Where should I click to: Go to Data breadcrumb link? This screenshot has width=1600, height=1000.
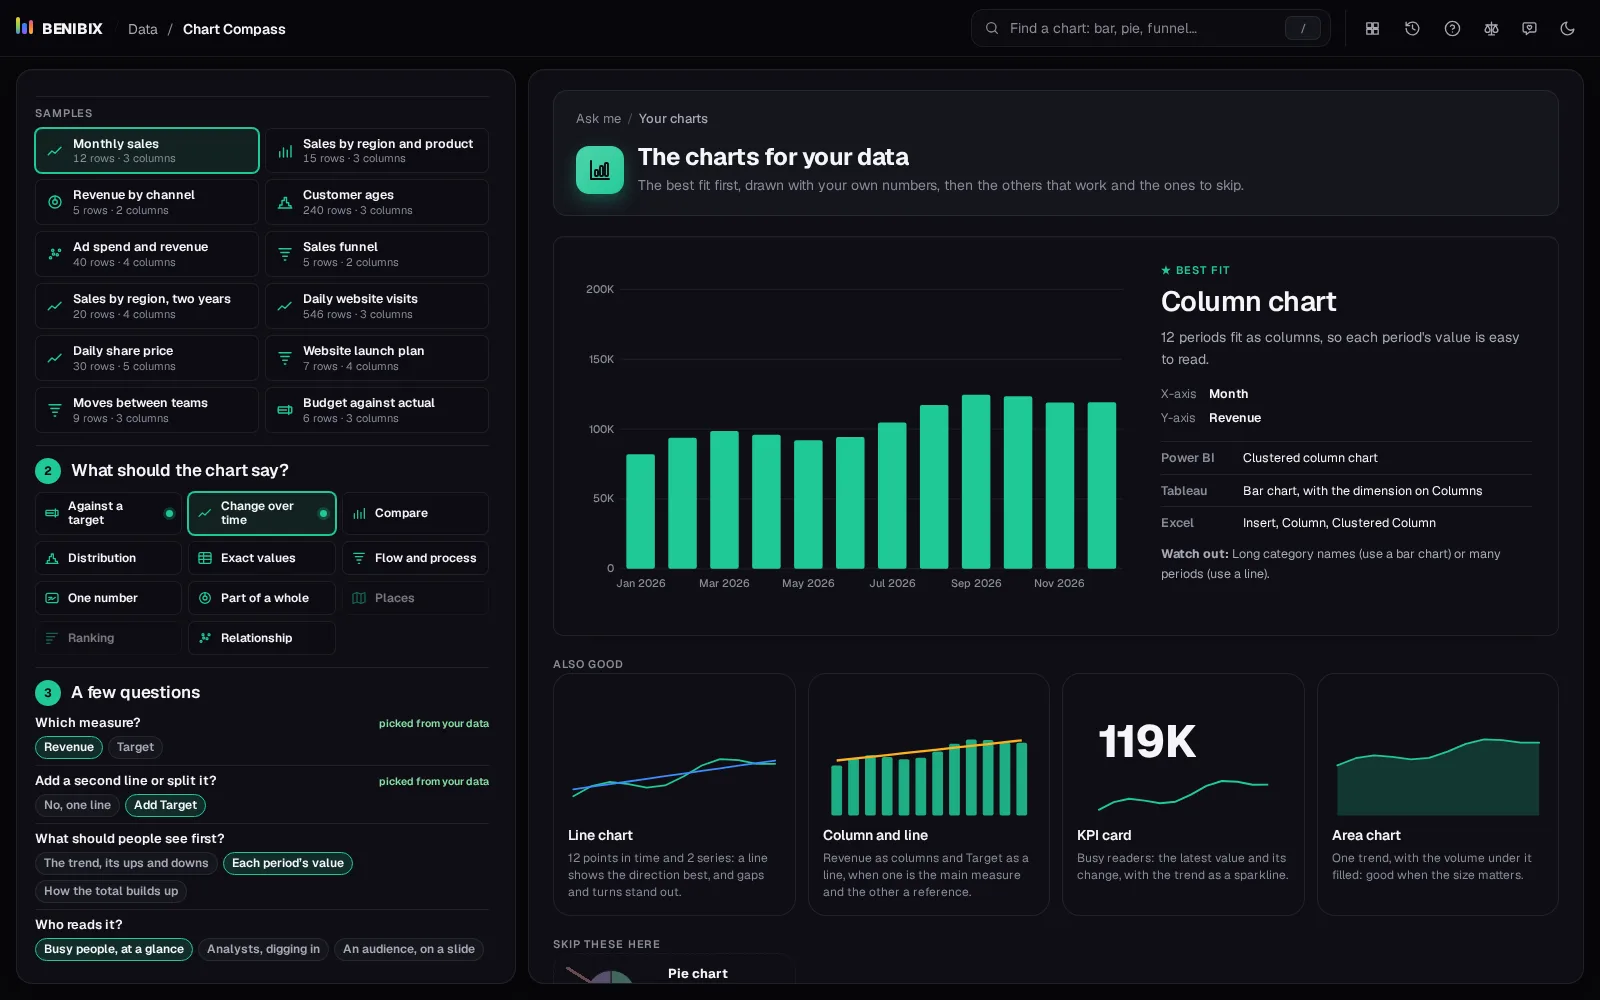tap(143, 29)
